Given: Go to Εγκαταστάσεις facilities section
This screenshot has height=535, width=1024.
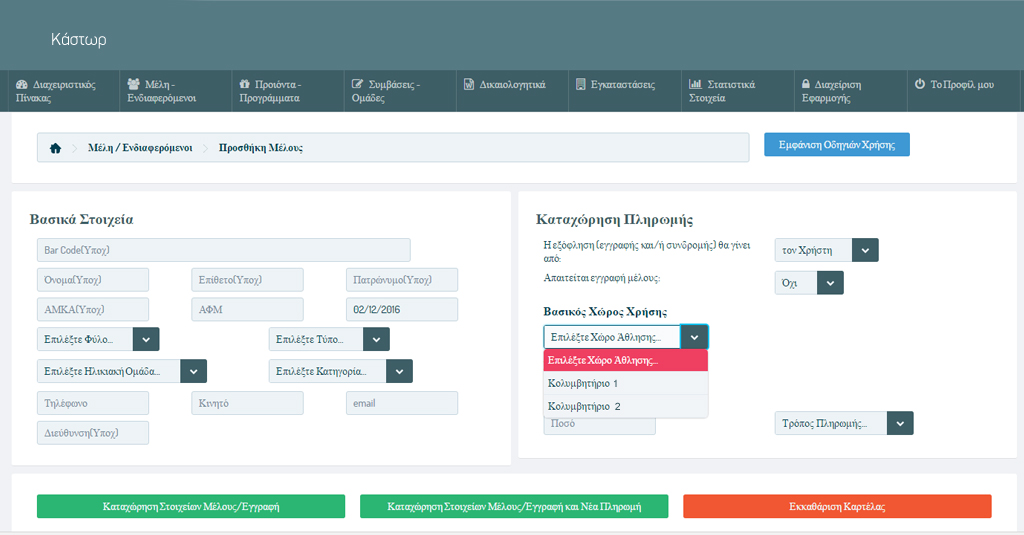Looking at the screenshot, I should [616, 85].
